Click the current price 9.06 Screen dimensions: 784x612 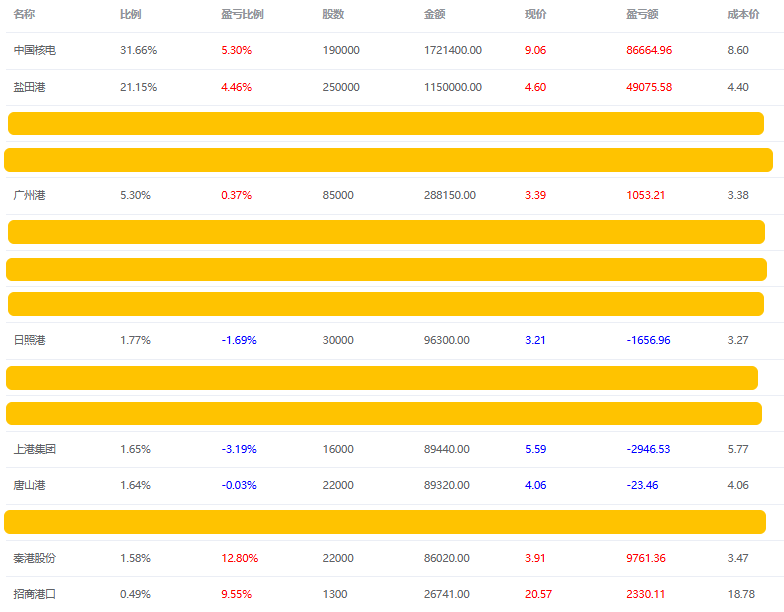pyautogui.click(x=536, y=50)
